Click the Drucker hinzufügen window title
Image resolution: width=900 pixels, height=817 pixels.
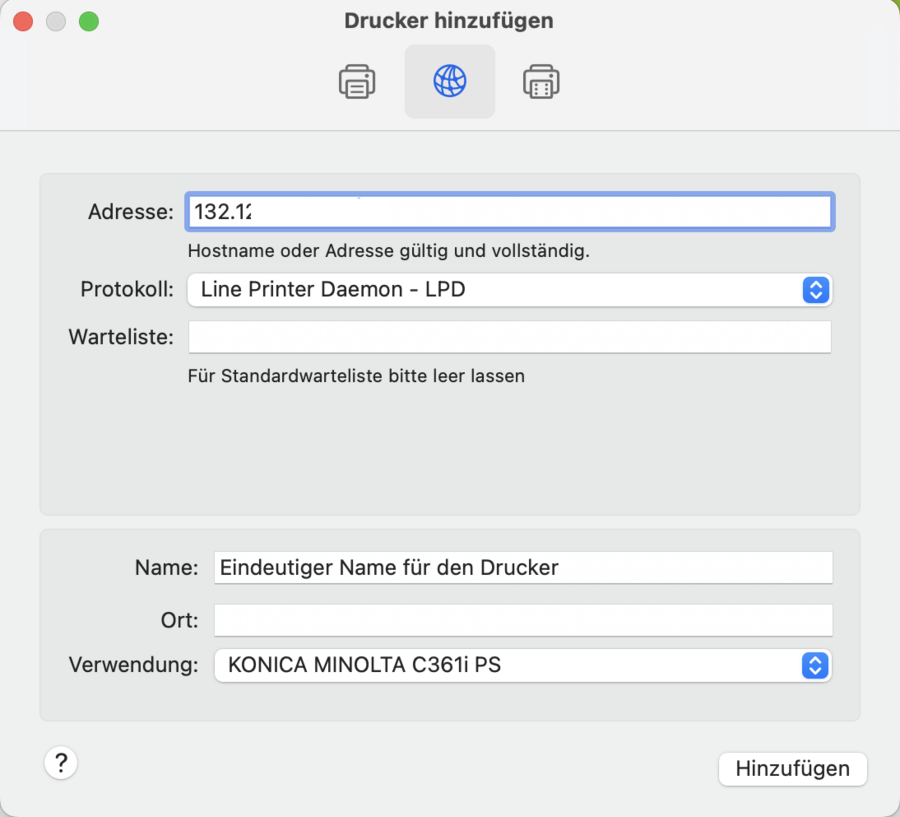click(449, 21)
